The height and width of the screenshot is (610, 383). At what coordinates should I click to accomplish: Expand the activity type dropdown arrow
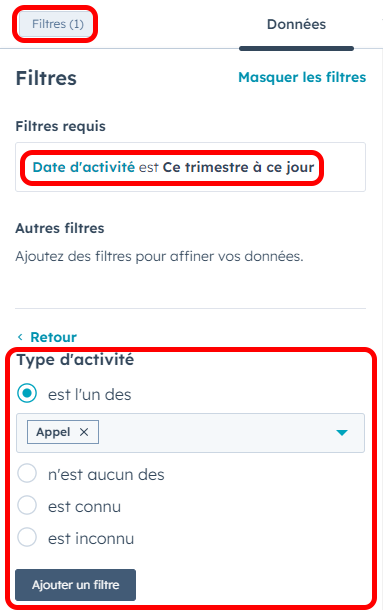[342, 433]
